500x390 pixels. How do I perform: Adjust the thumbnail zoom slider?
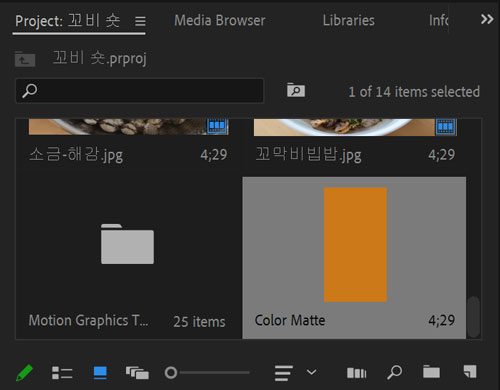point(207,373)
